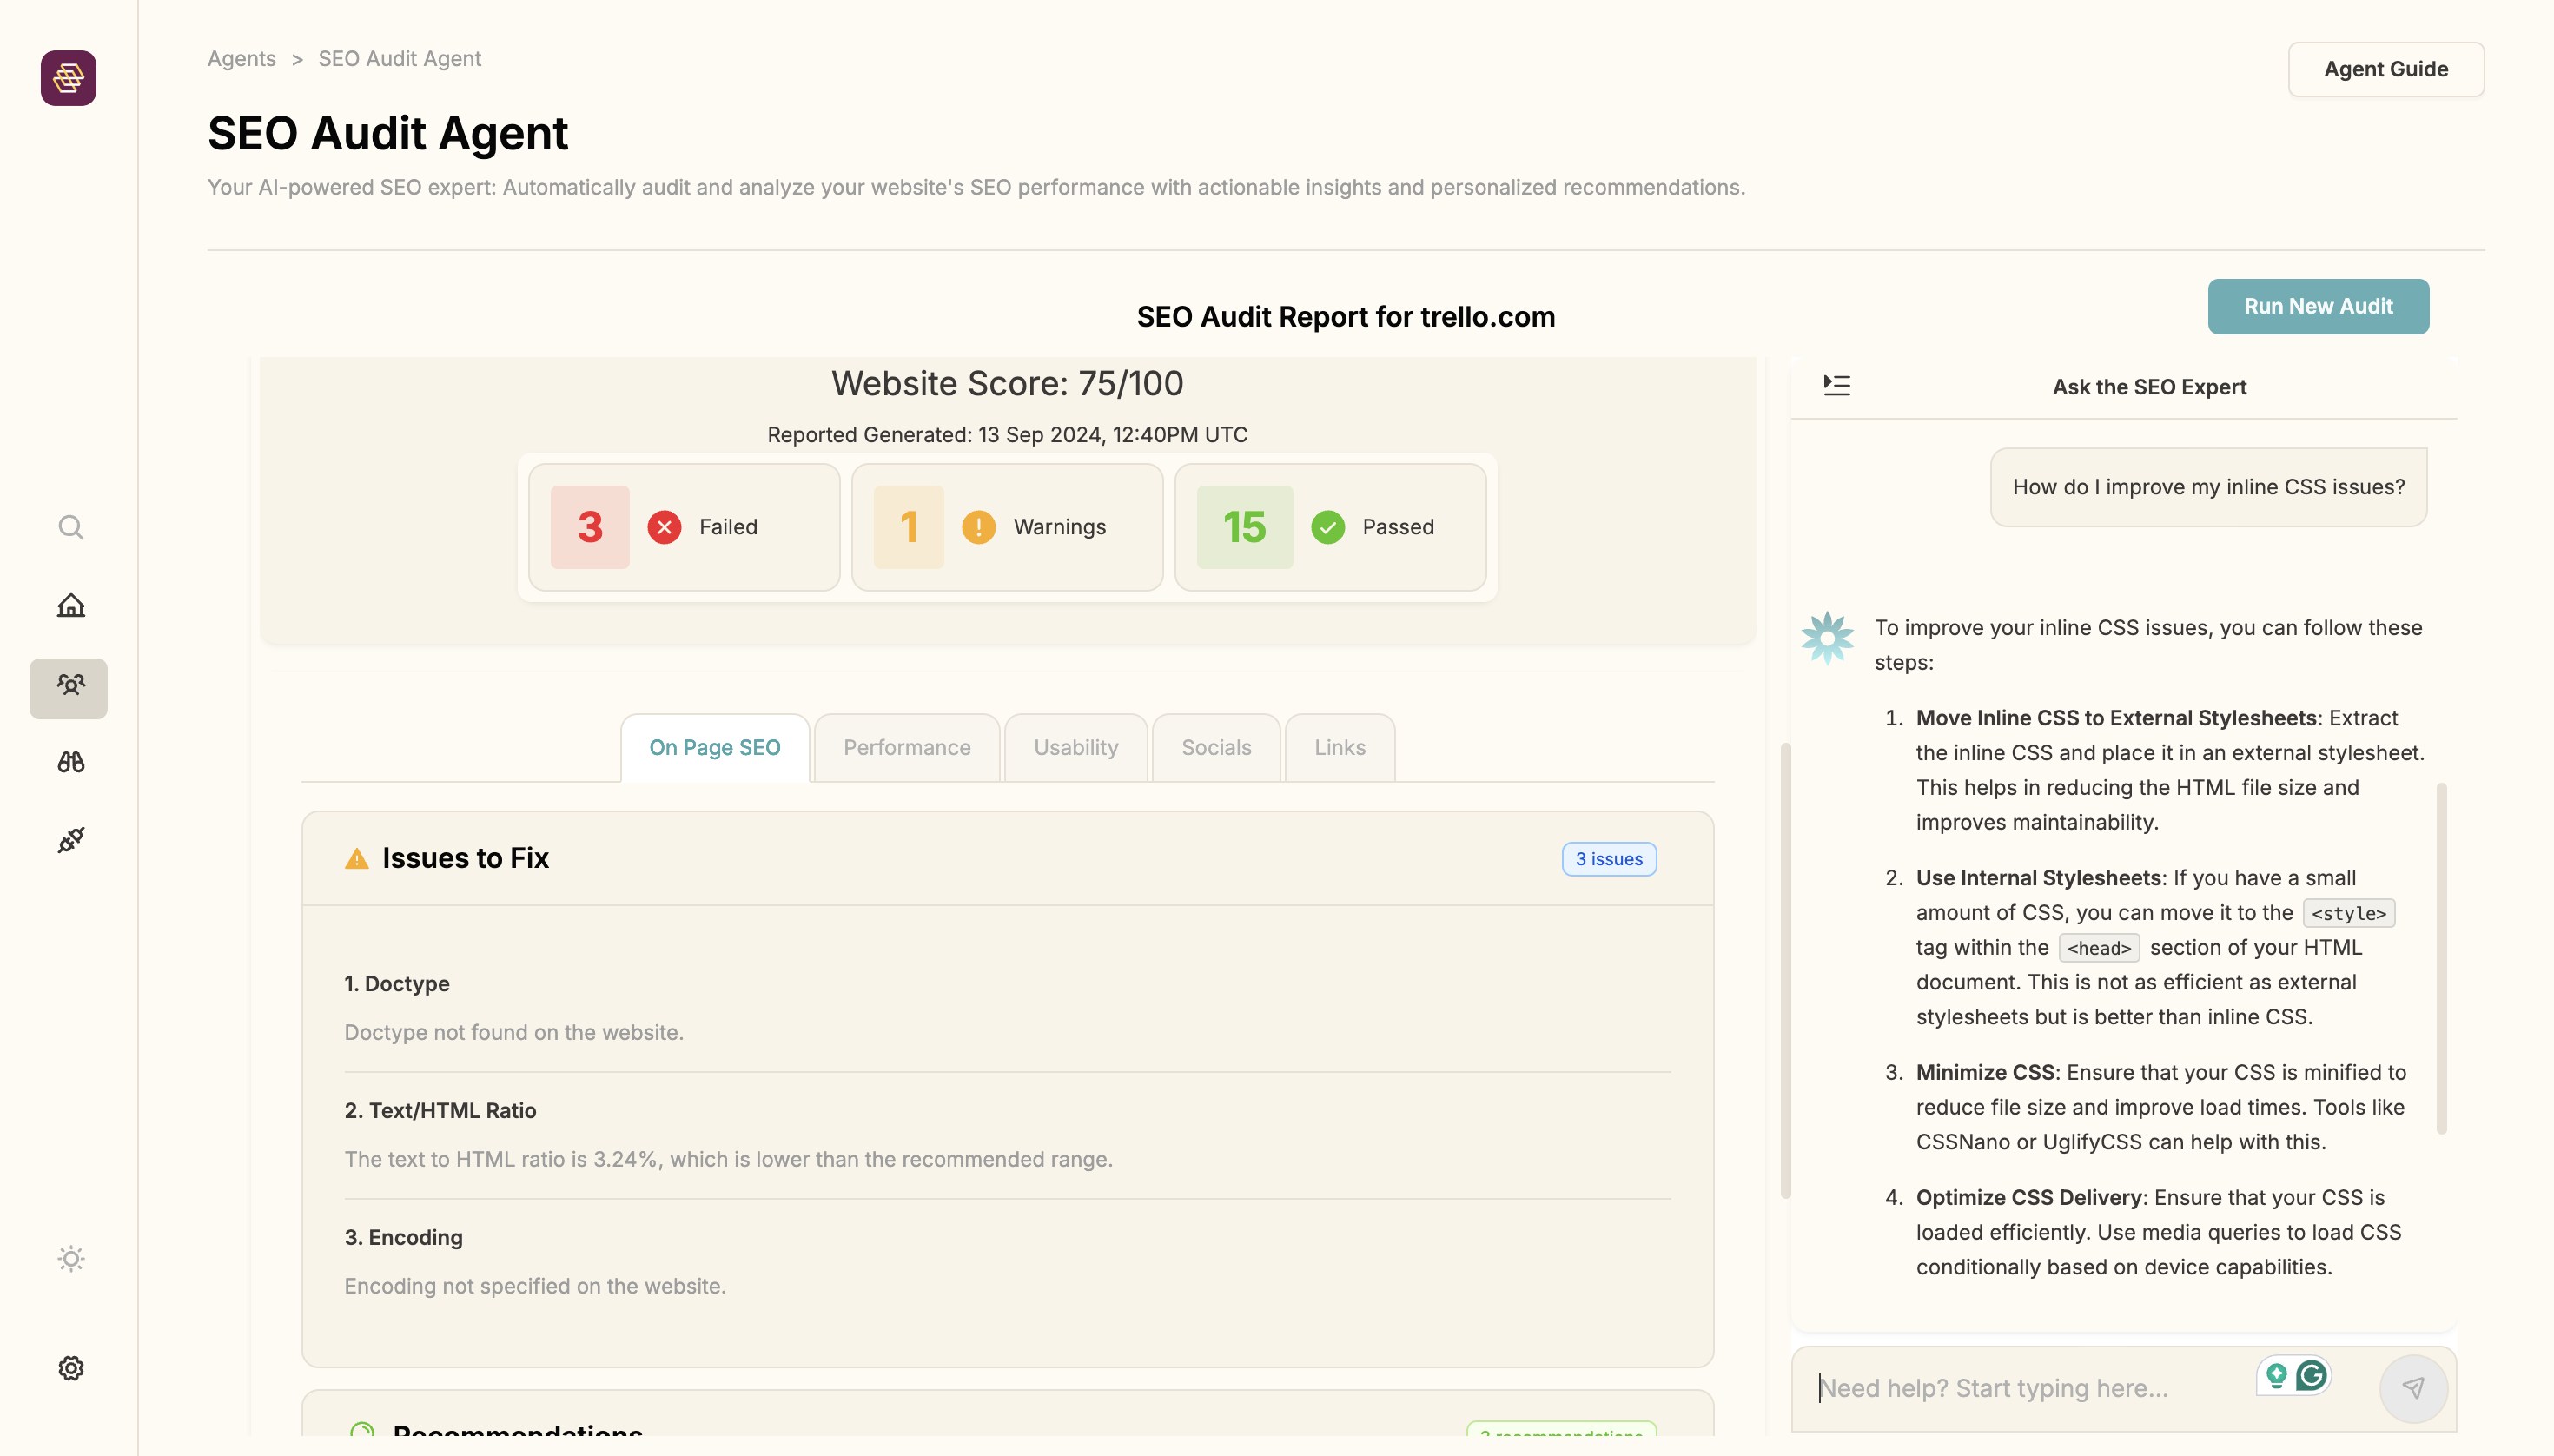2554x1456 pixels.
Task: Collapse the Ask the SEO Expert panel
Action: tap(1836, 386)
